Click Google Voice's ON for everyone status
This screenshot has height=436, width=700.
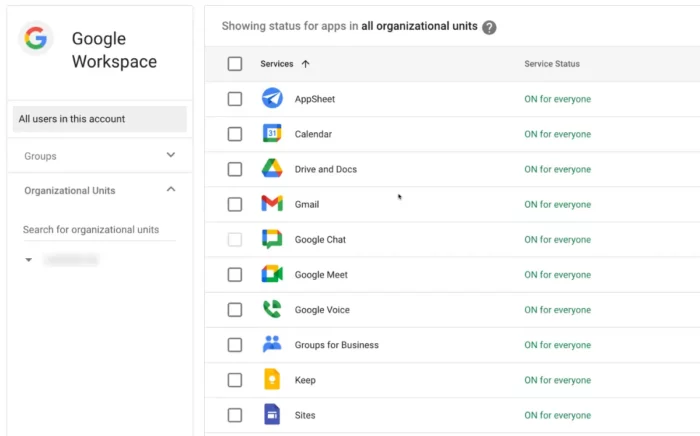tap(558, 310)
